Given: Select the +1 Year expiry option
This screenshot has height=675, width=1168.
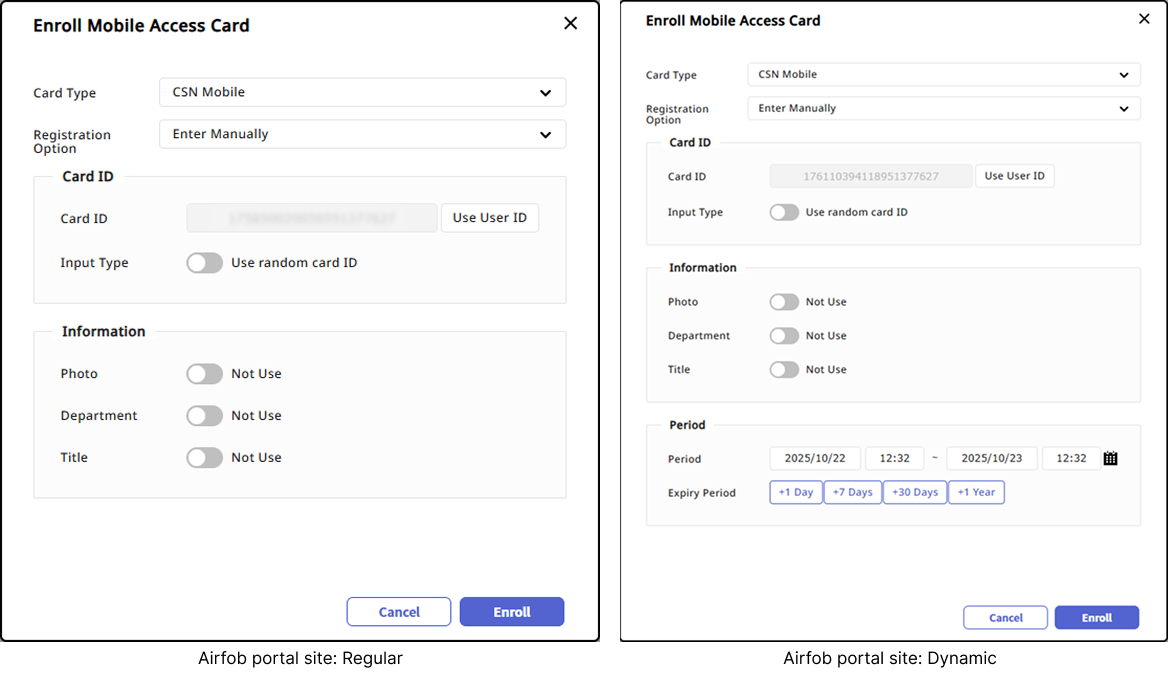Looking at the screenshot, I should (x=976, y=492).
